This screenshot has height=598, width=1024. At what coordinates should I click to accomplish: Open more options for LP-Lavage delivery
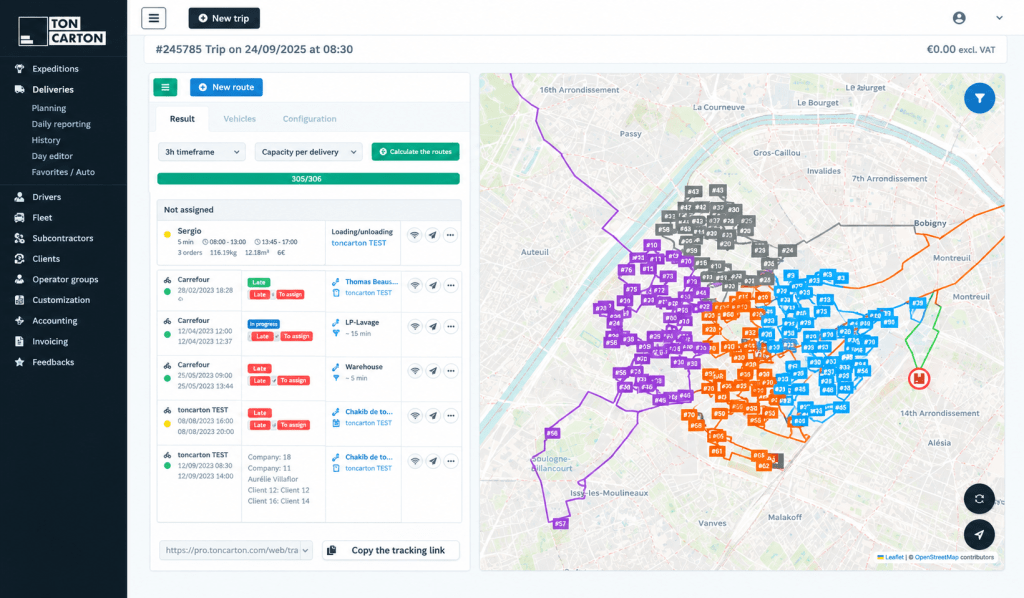click(451, 326)
